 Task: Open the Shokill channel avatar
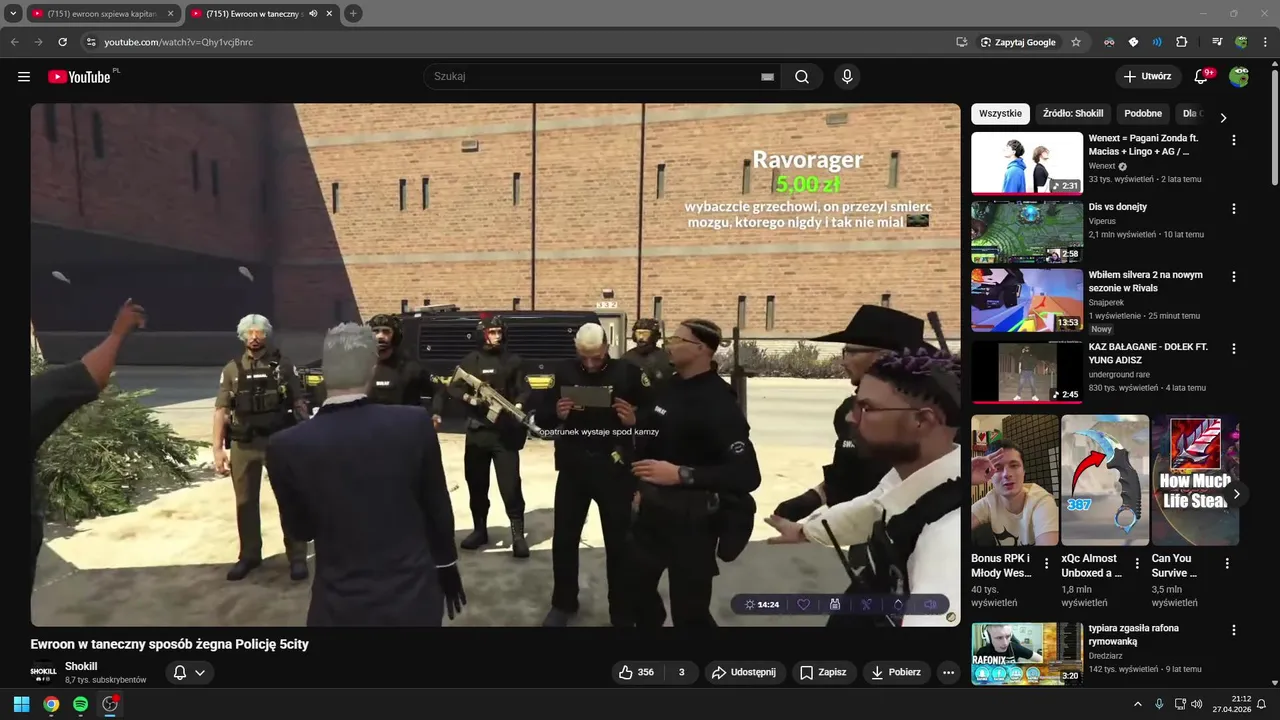43,673
